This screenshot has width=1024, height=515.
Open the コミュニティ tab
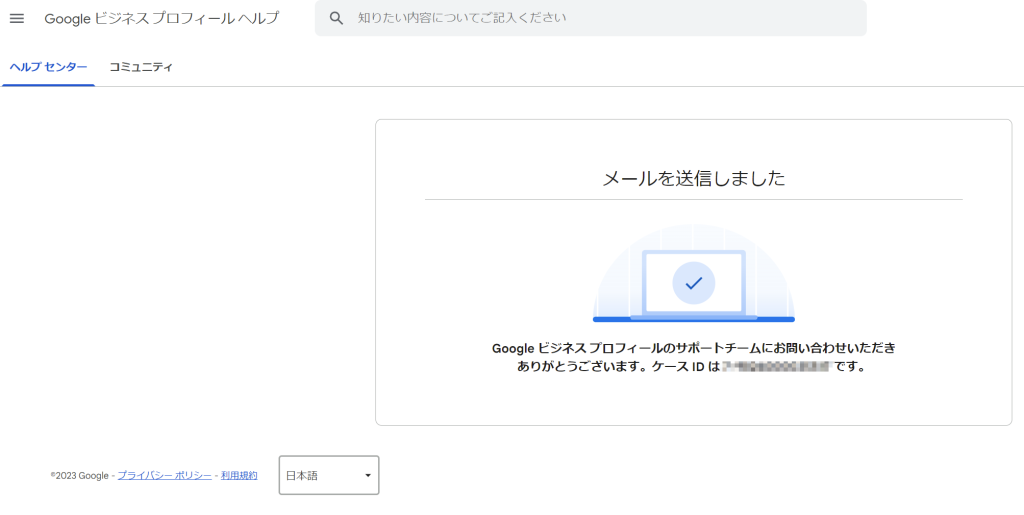coord(141,67)
